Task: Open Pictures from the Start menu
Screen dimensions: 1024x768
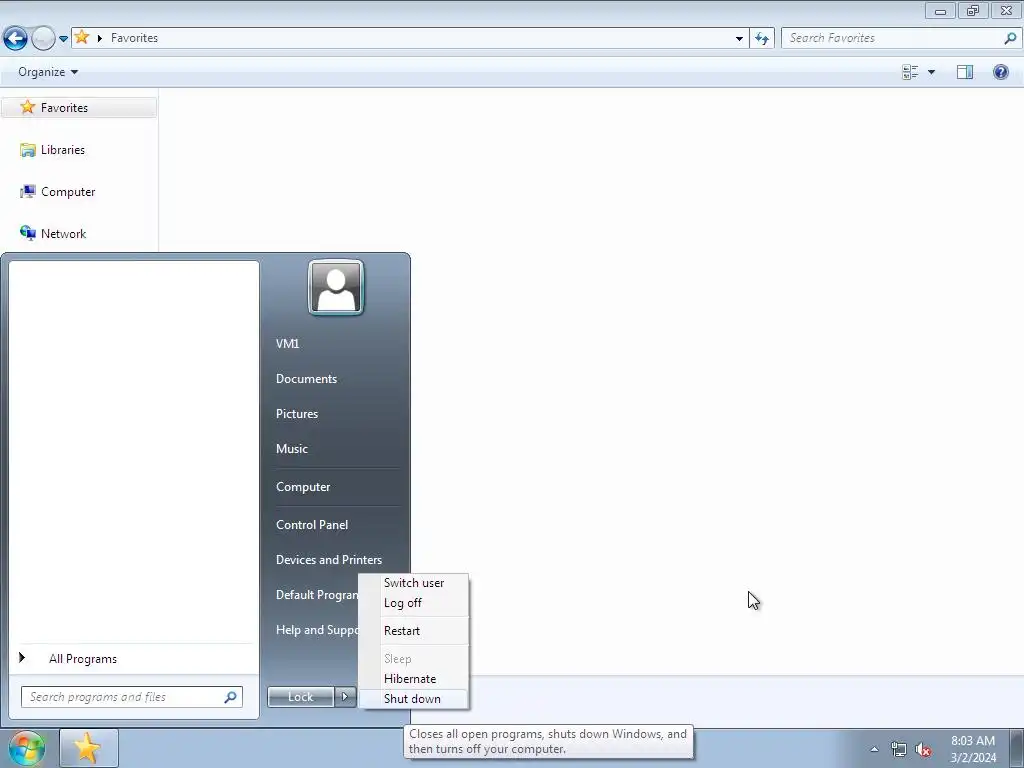Action: (296, 413)
